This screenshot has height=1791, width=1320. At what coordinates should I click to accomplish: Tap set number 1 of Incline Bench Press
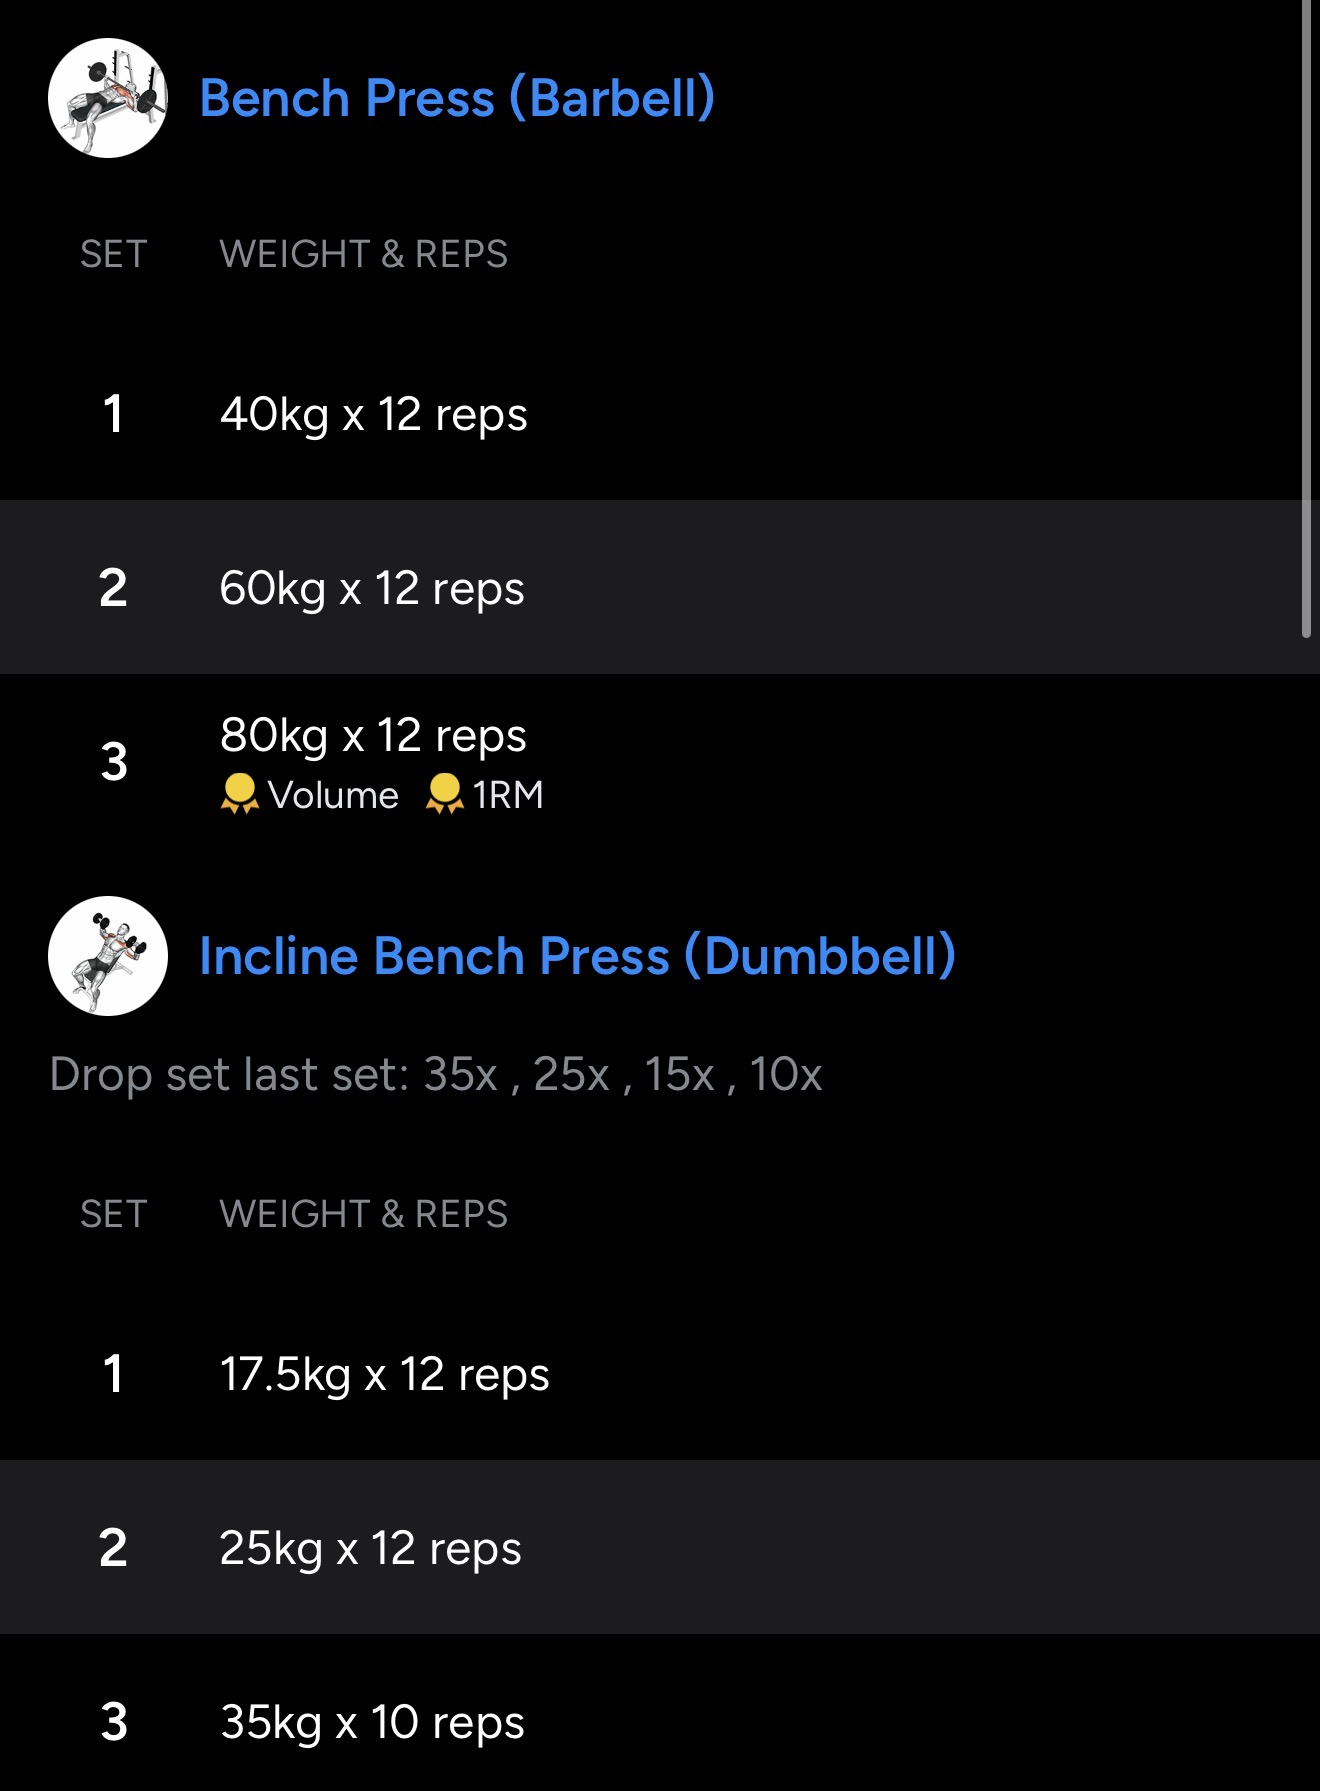[113, 1374]
